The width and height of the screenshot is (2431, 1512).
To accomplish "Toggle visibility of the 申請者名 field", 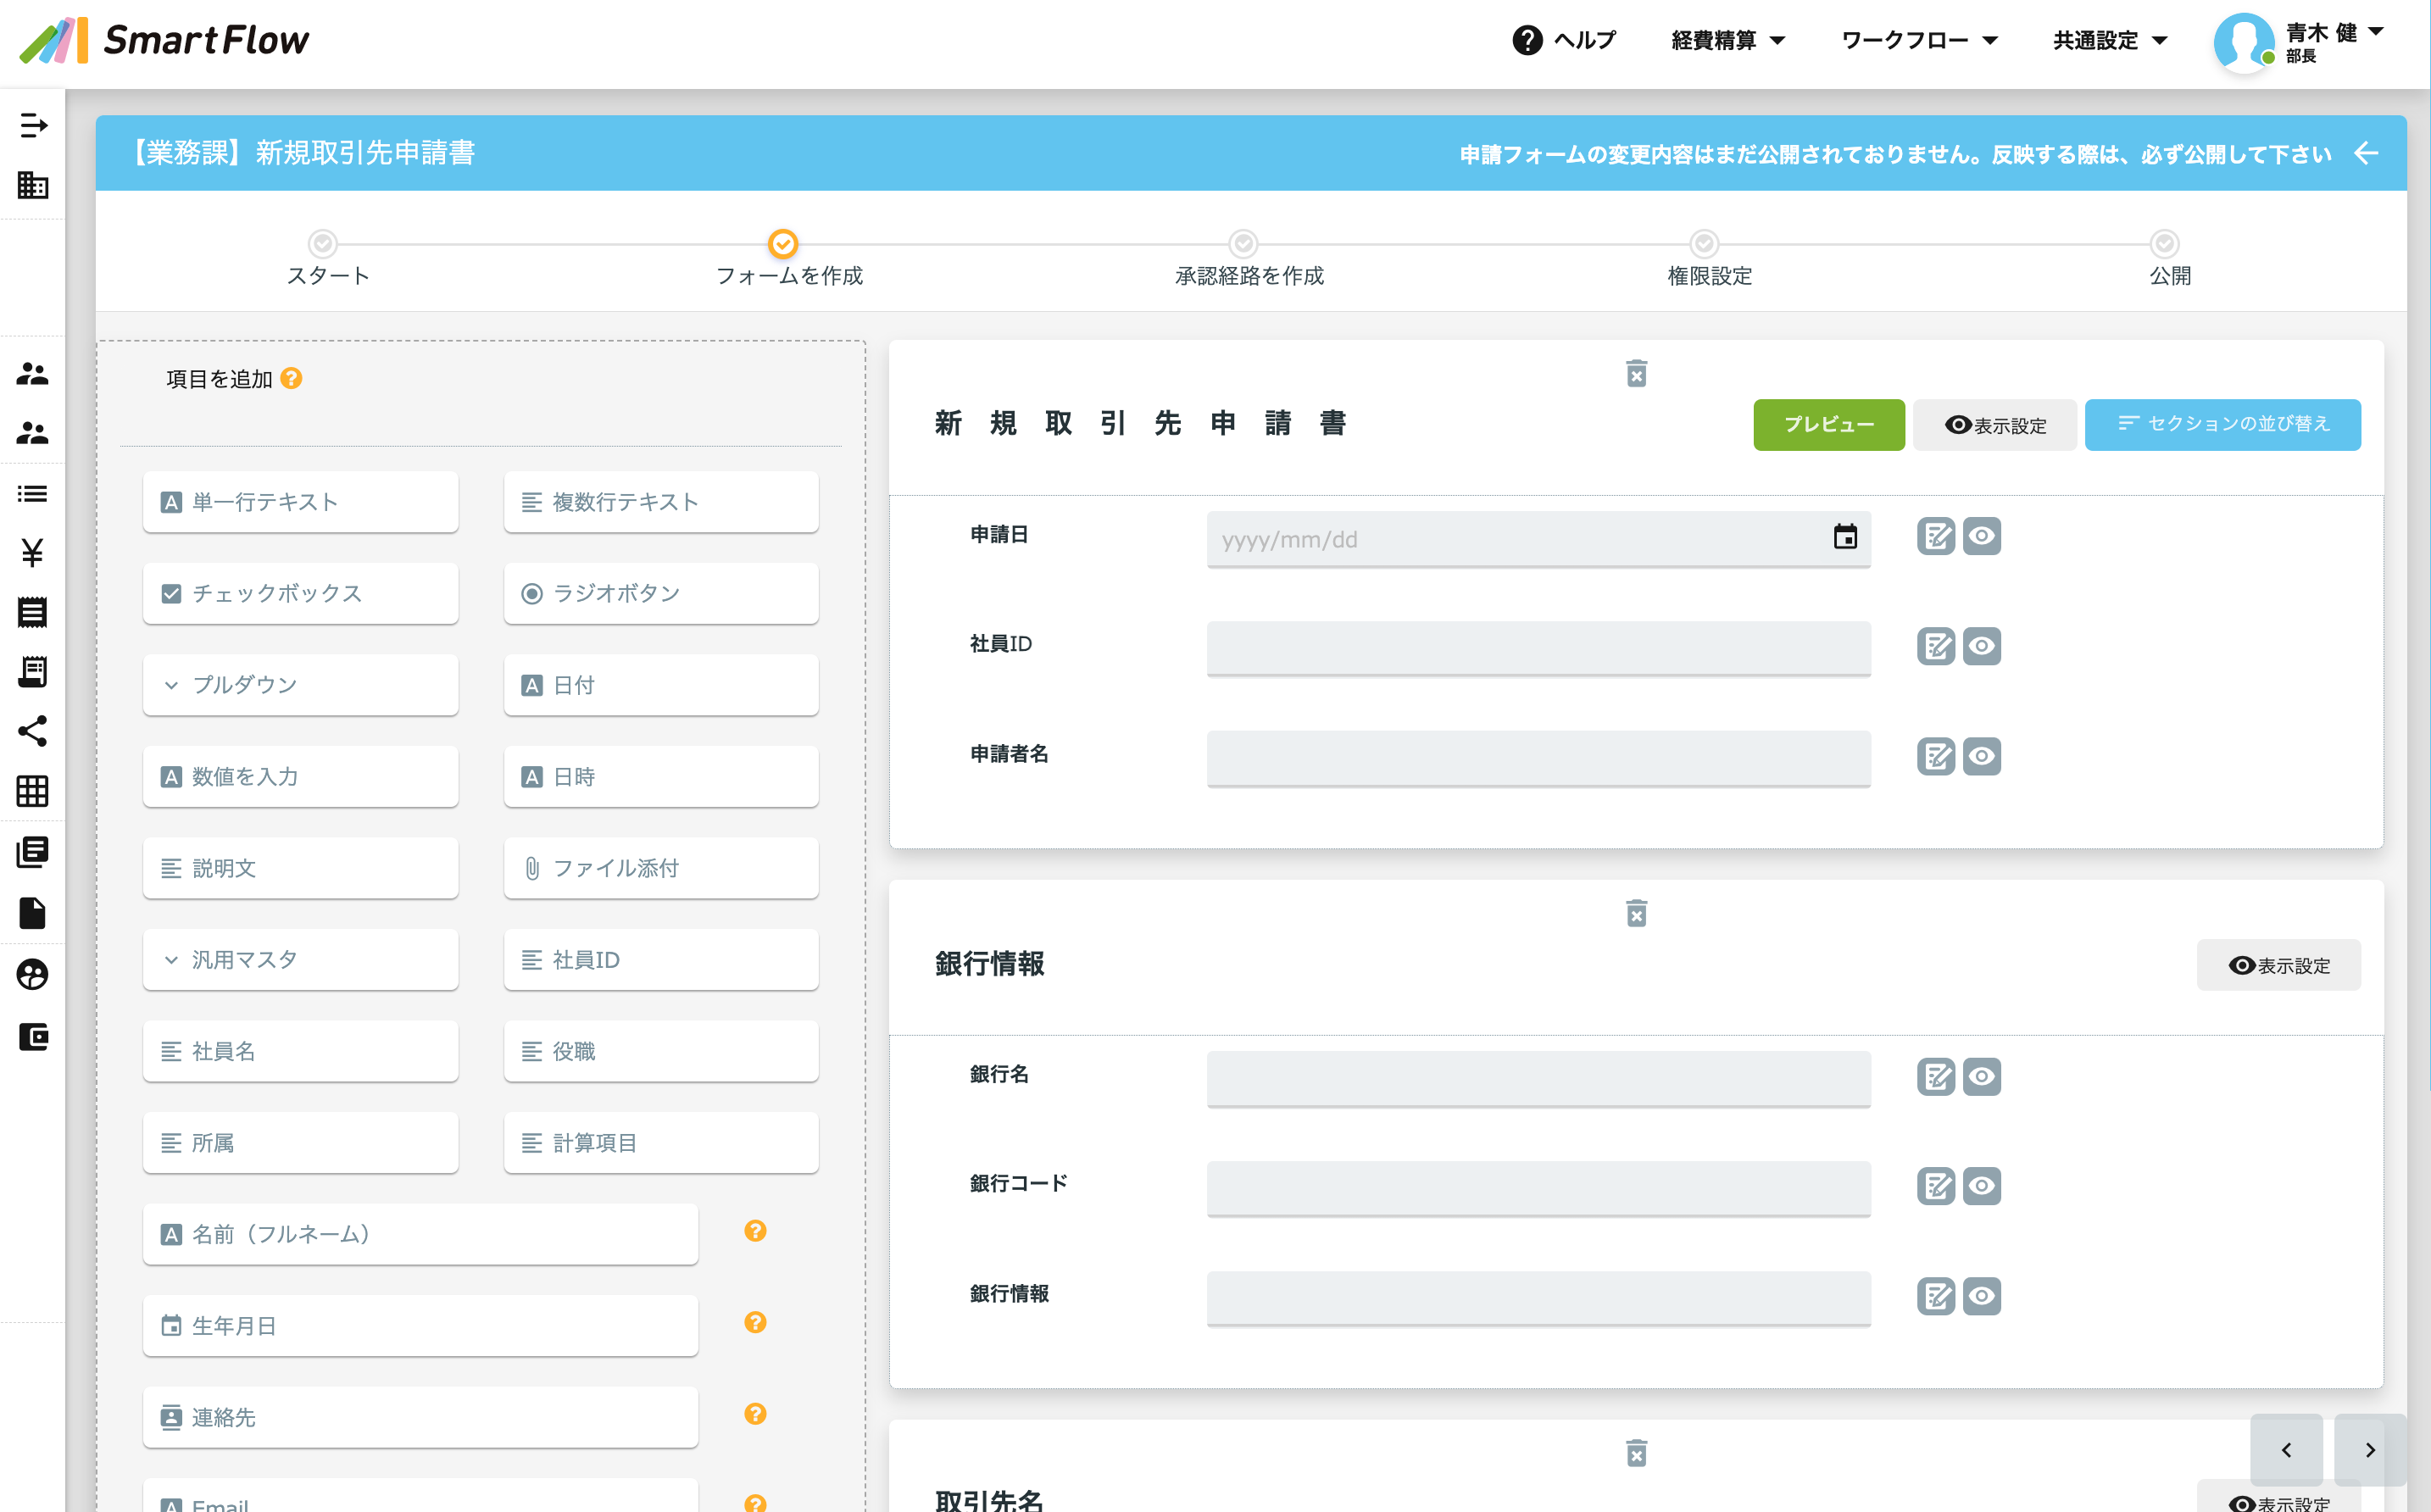I will point(1981,756).
